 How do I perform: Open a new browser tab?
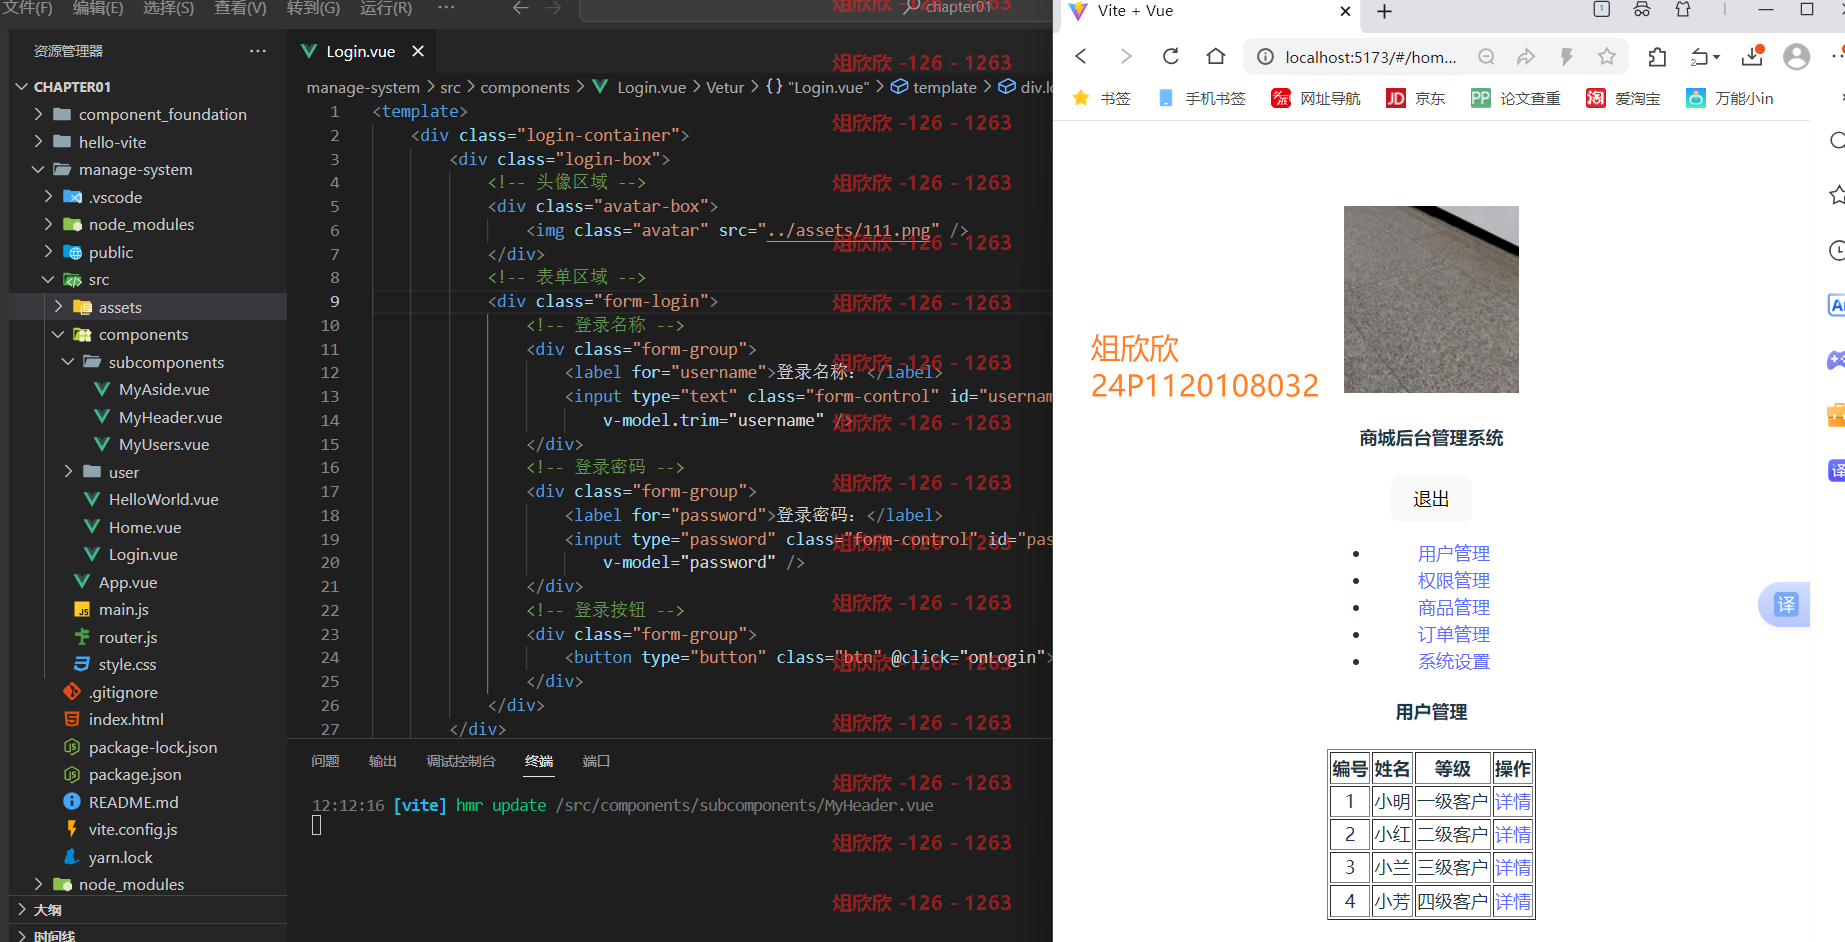[1385, 11]
